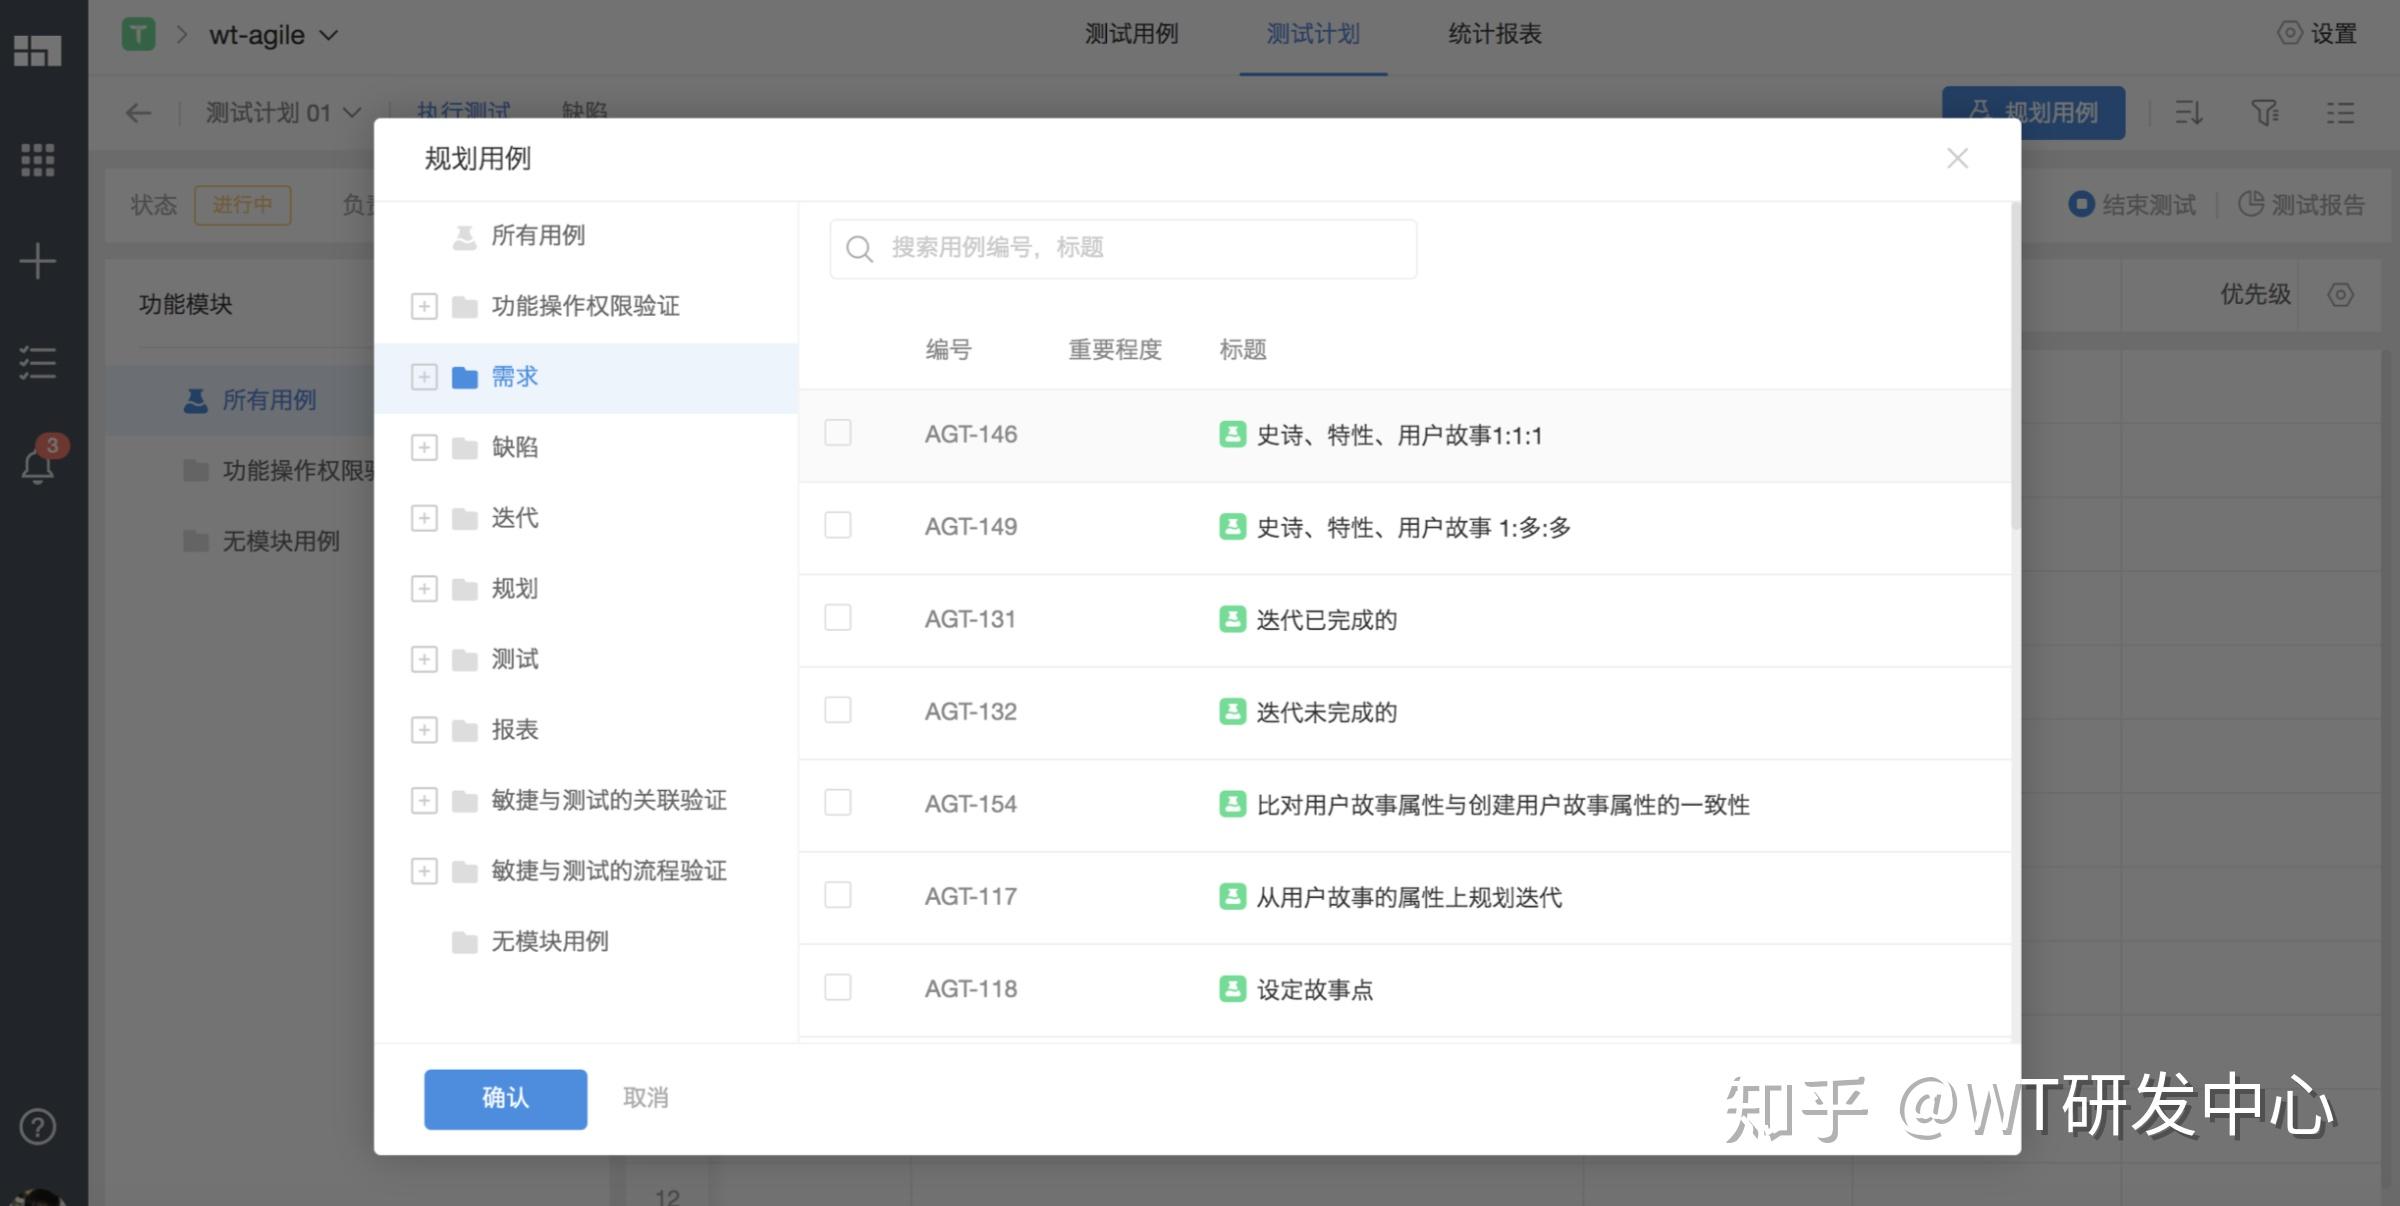Check the AGT-146 checkbox
Image resolution: width=2400 pixels, height=1206 pixels.
tap(838, 432)
